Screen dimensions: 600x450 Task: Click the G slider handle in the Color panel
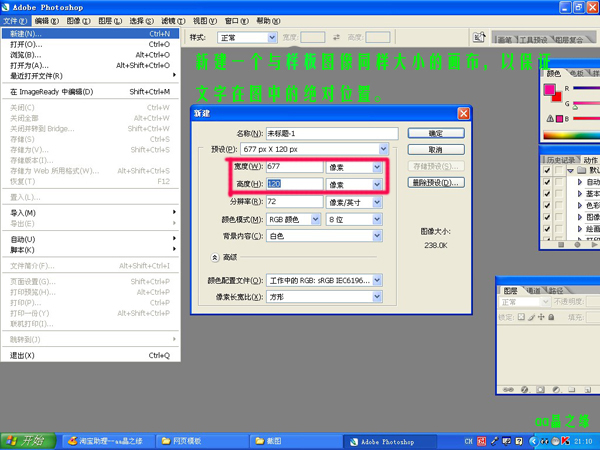coord(575,107)
